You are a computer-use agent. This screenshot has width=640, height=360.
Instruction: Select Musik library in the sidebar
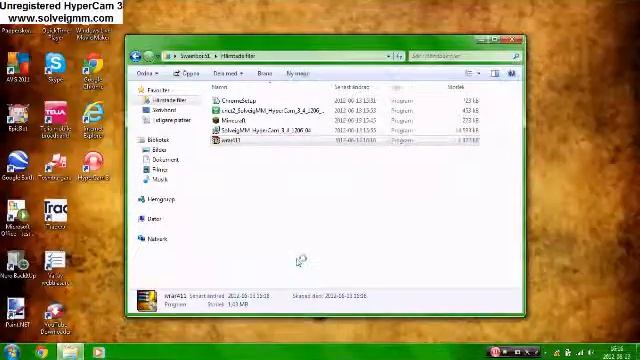tap(160, 180)
